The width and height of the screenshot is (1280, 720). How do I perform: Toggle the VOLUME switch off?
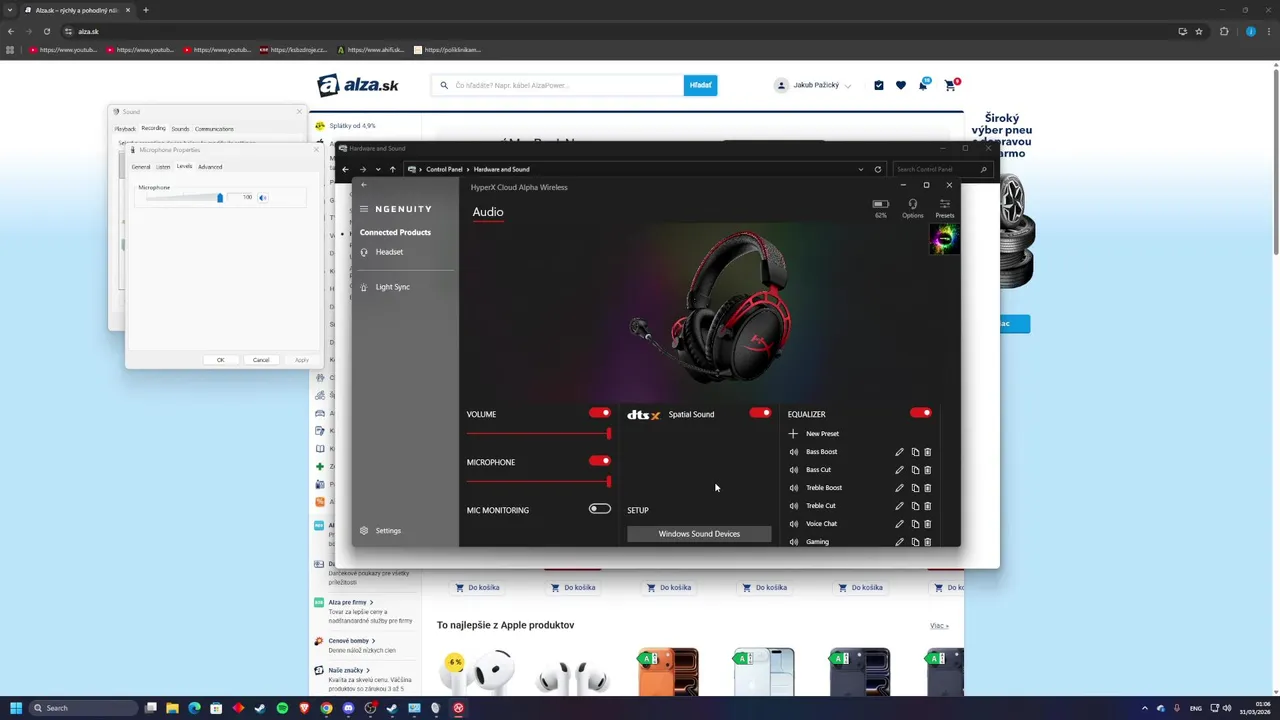(600, 412)
